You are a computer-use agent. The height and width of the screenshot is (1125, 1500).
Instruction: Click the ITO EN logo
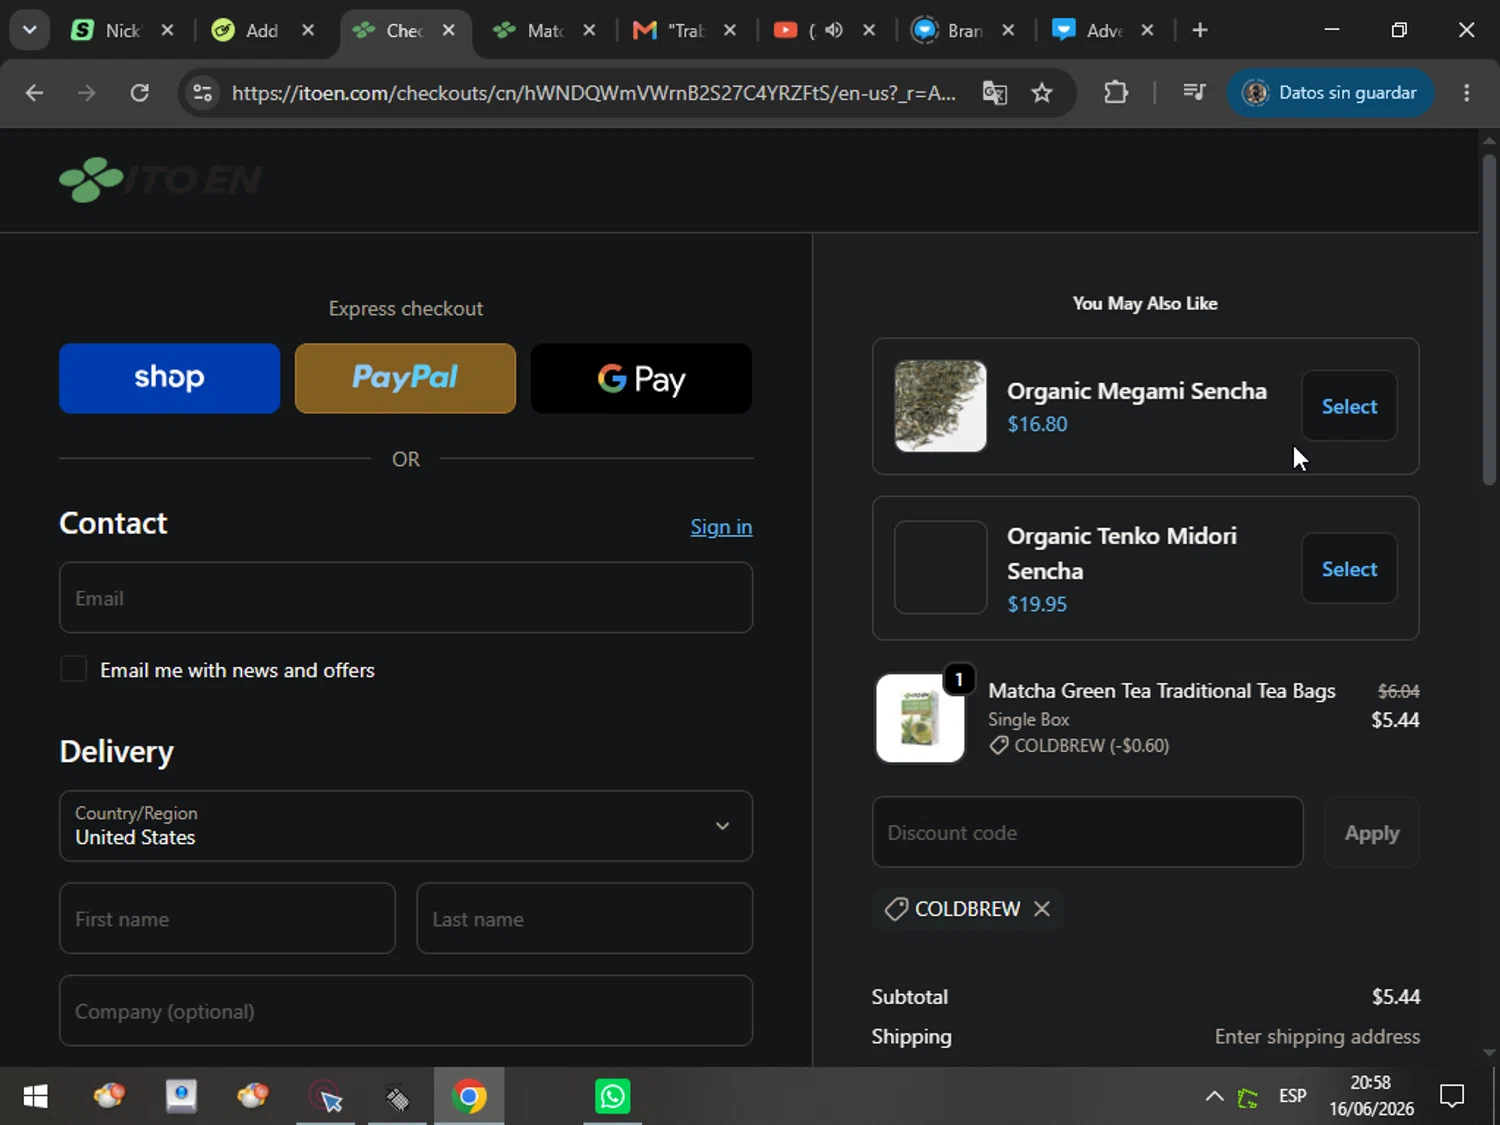coord(160,180)
